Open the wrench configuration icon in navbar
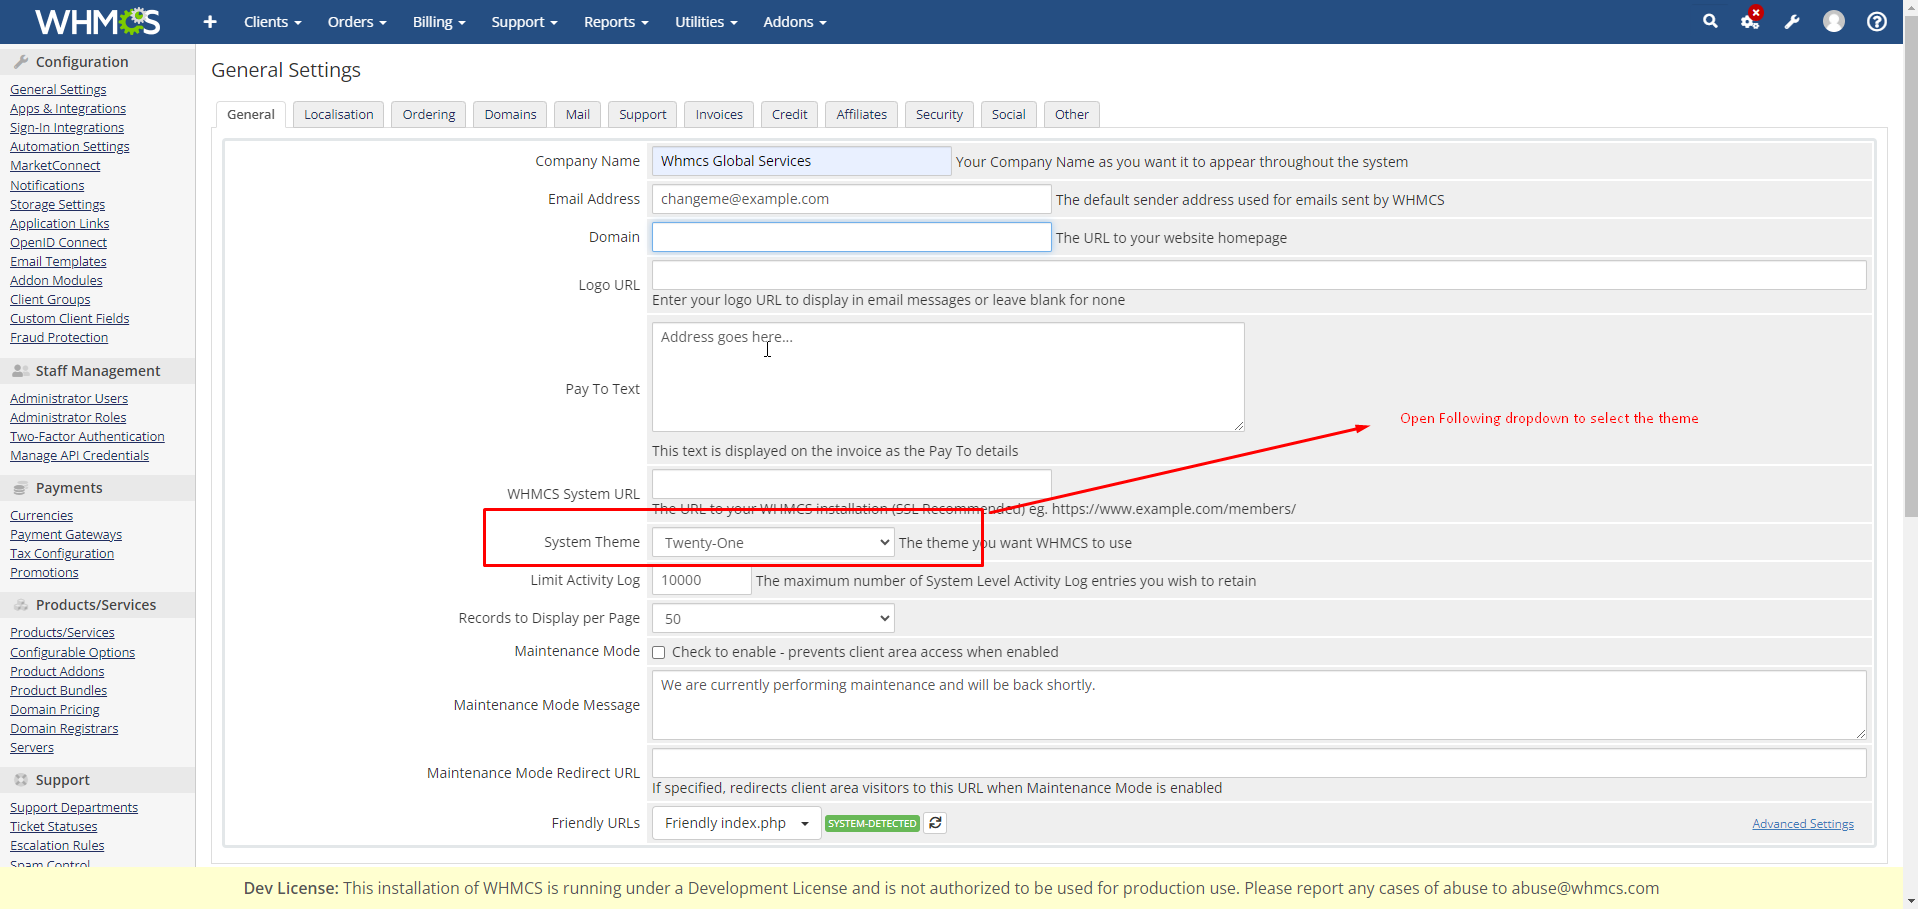This screenshot has height=909, width=1918. 1792,22
